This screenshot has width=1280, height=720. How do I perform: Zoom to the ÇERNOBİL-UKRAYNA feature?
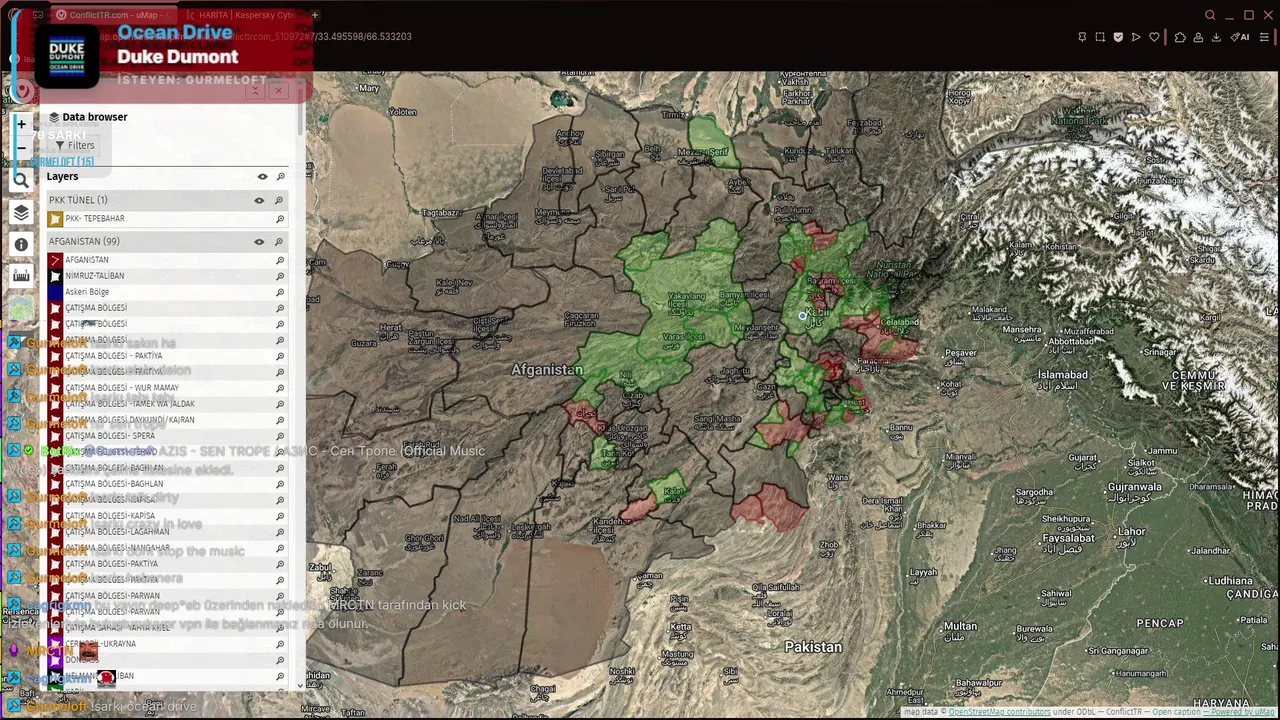(x=280, y=644)
